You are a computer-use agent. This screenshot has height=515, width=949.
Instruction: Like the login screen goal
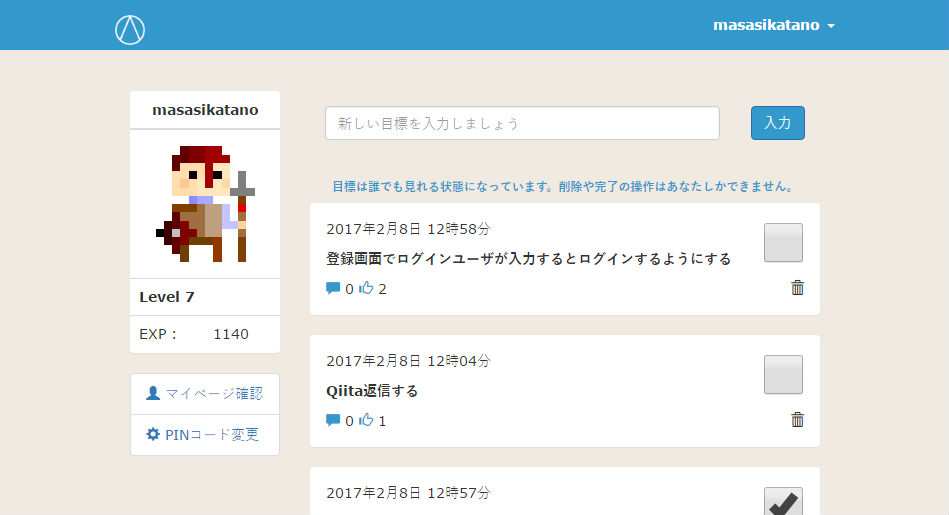366,289
